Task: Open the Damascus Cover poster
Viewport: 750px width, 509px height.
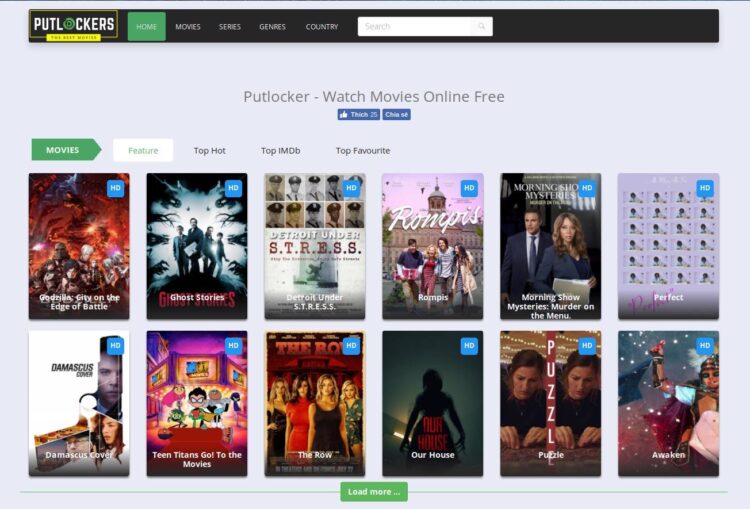Action: click(x=79, y=403)
